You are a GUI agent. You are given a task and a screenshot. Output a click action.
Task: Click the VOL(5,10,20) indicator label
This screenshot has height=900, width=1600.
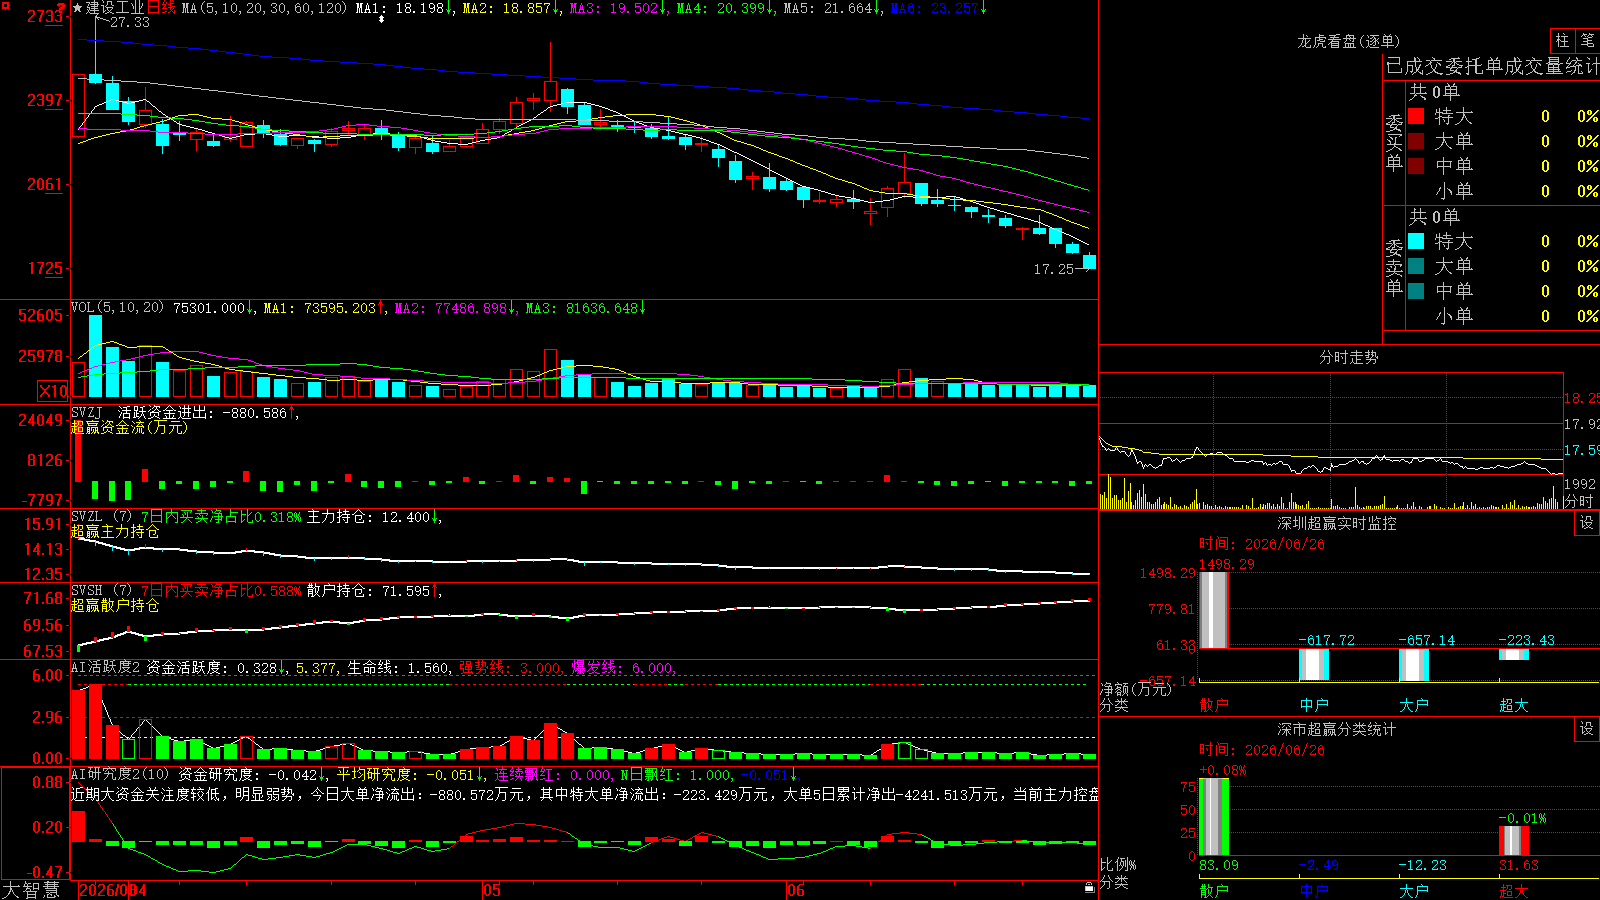coord(117,308)
